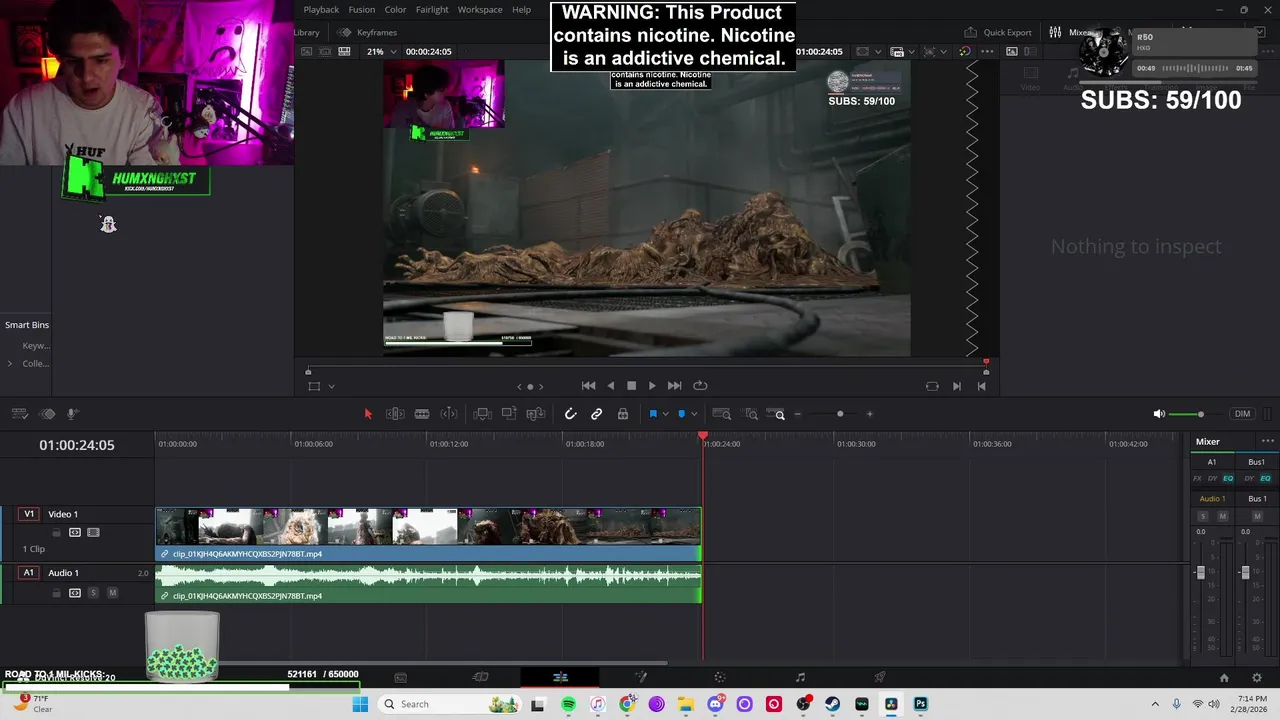
Task: Toggle the Mixer panel button
Action: click(1070, 32)
